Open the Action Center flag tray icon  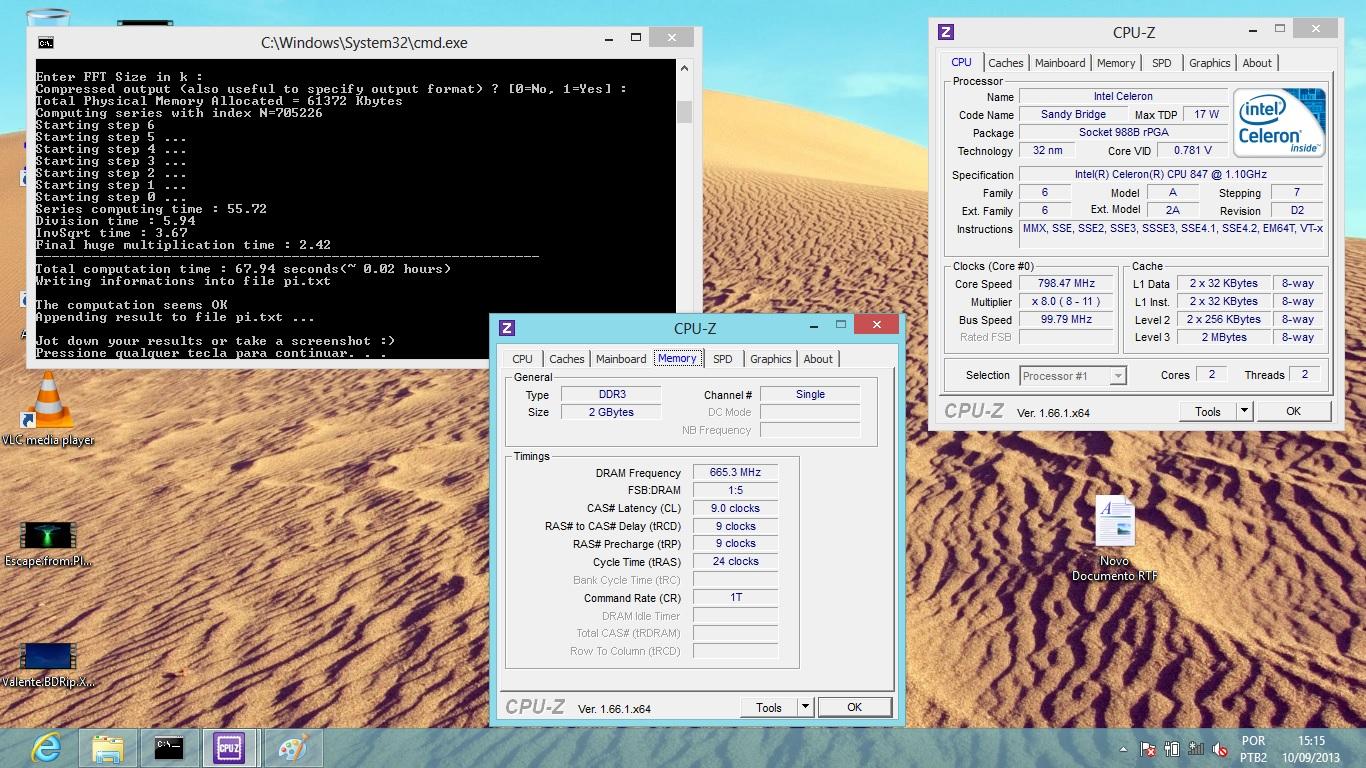1148,748
